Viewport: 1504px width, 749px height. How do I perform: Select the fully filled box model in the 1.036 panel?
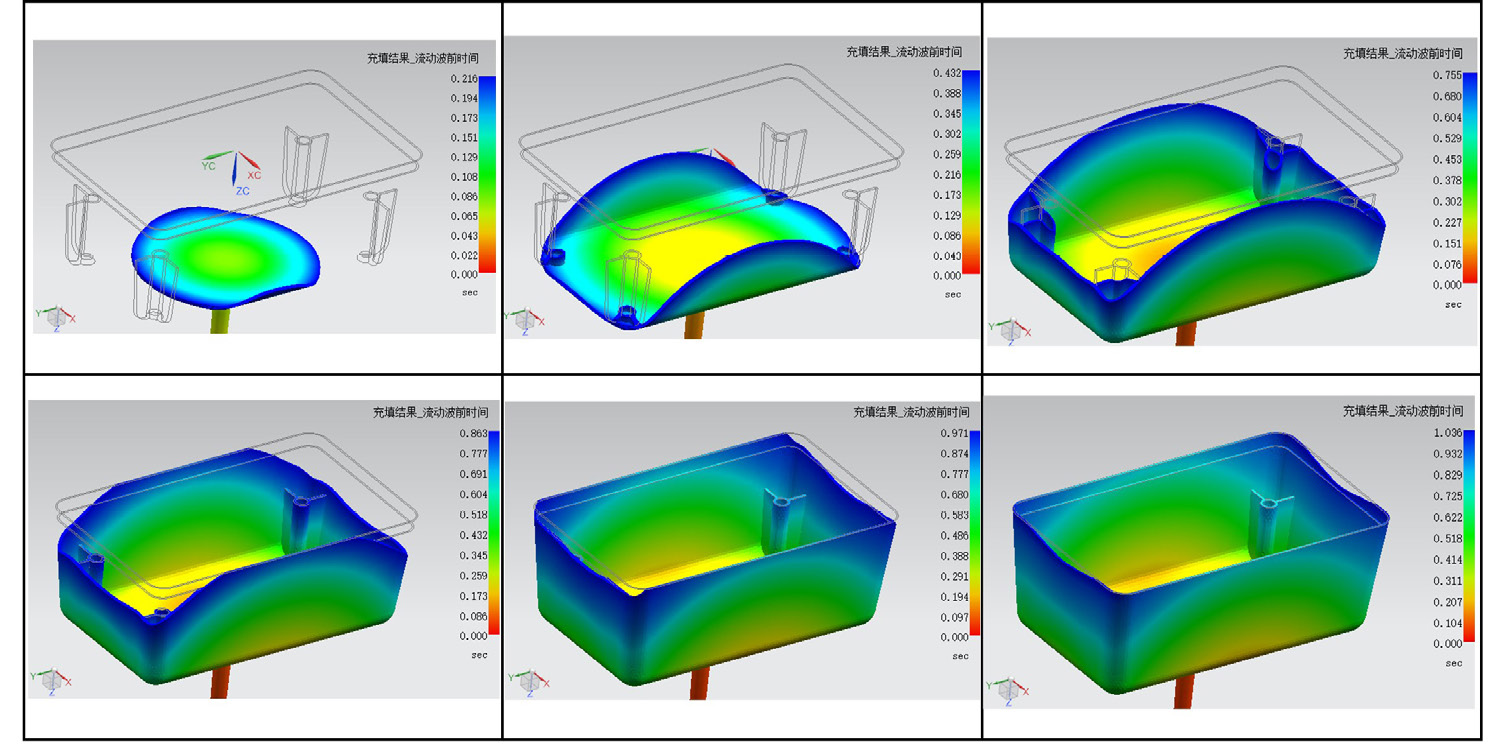pyautogui.click(x=1200, y=562)
